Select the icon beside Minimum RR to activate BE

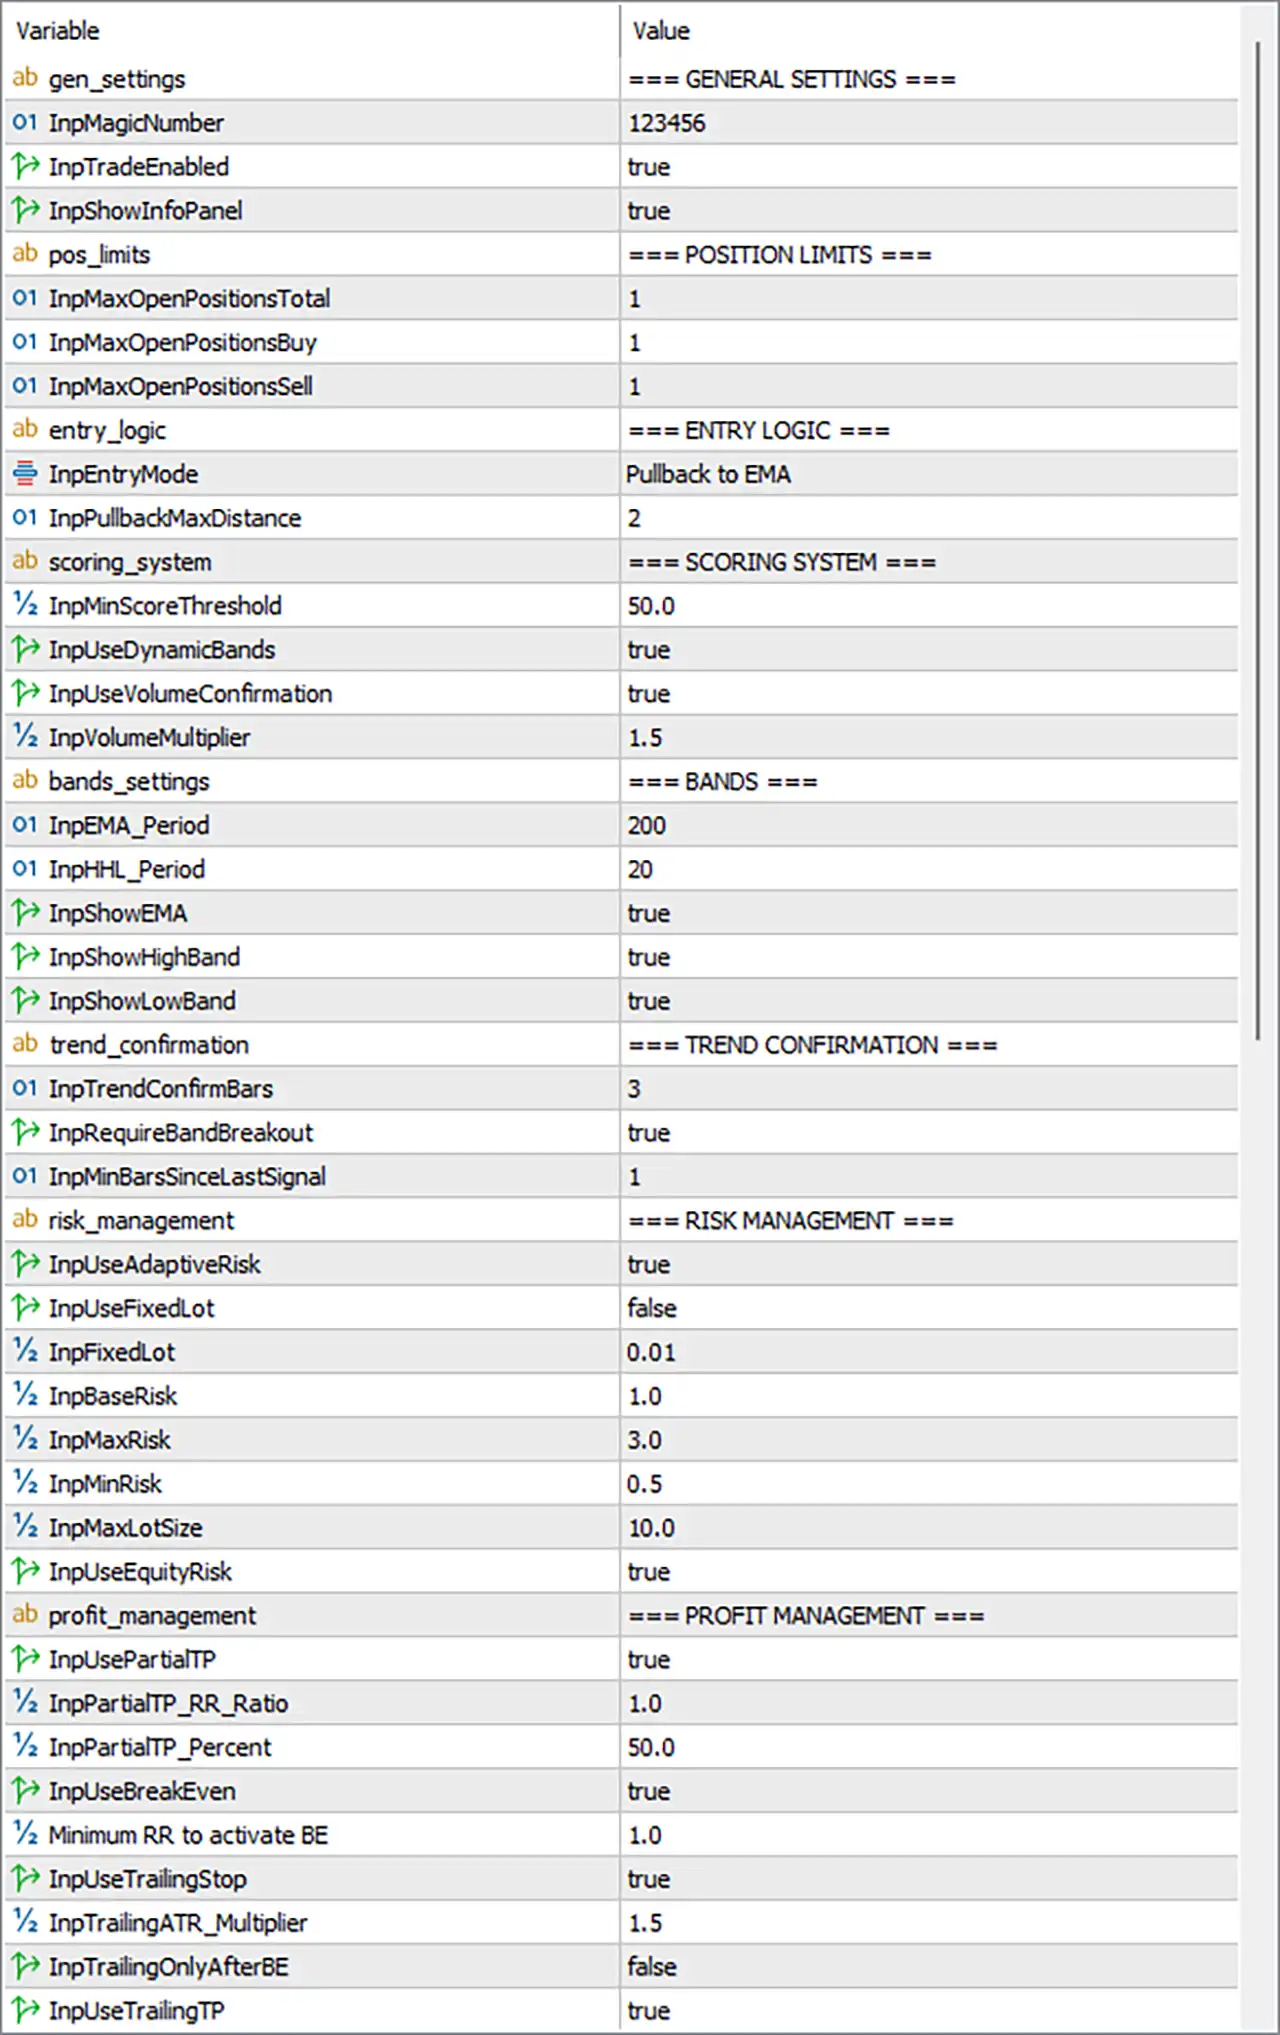(25, 1835)
